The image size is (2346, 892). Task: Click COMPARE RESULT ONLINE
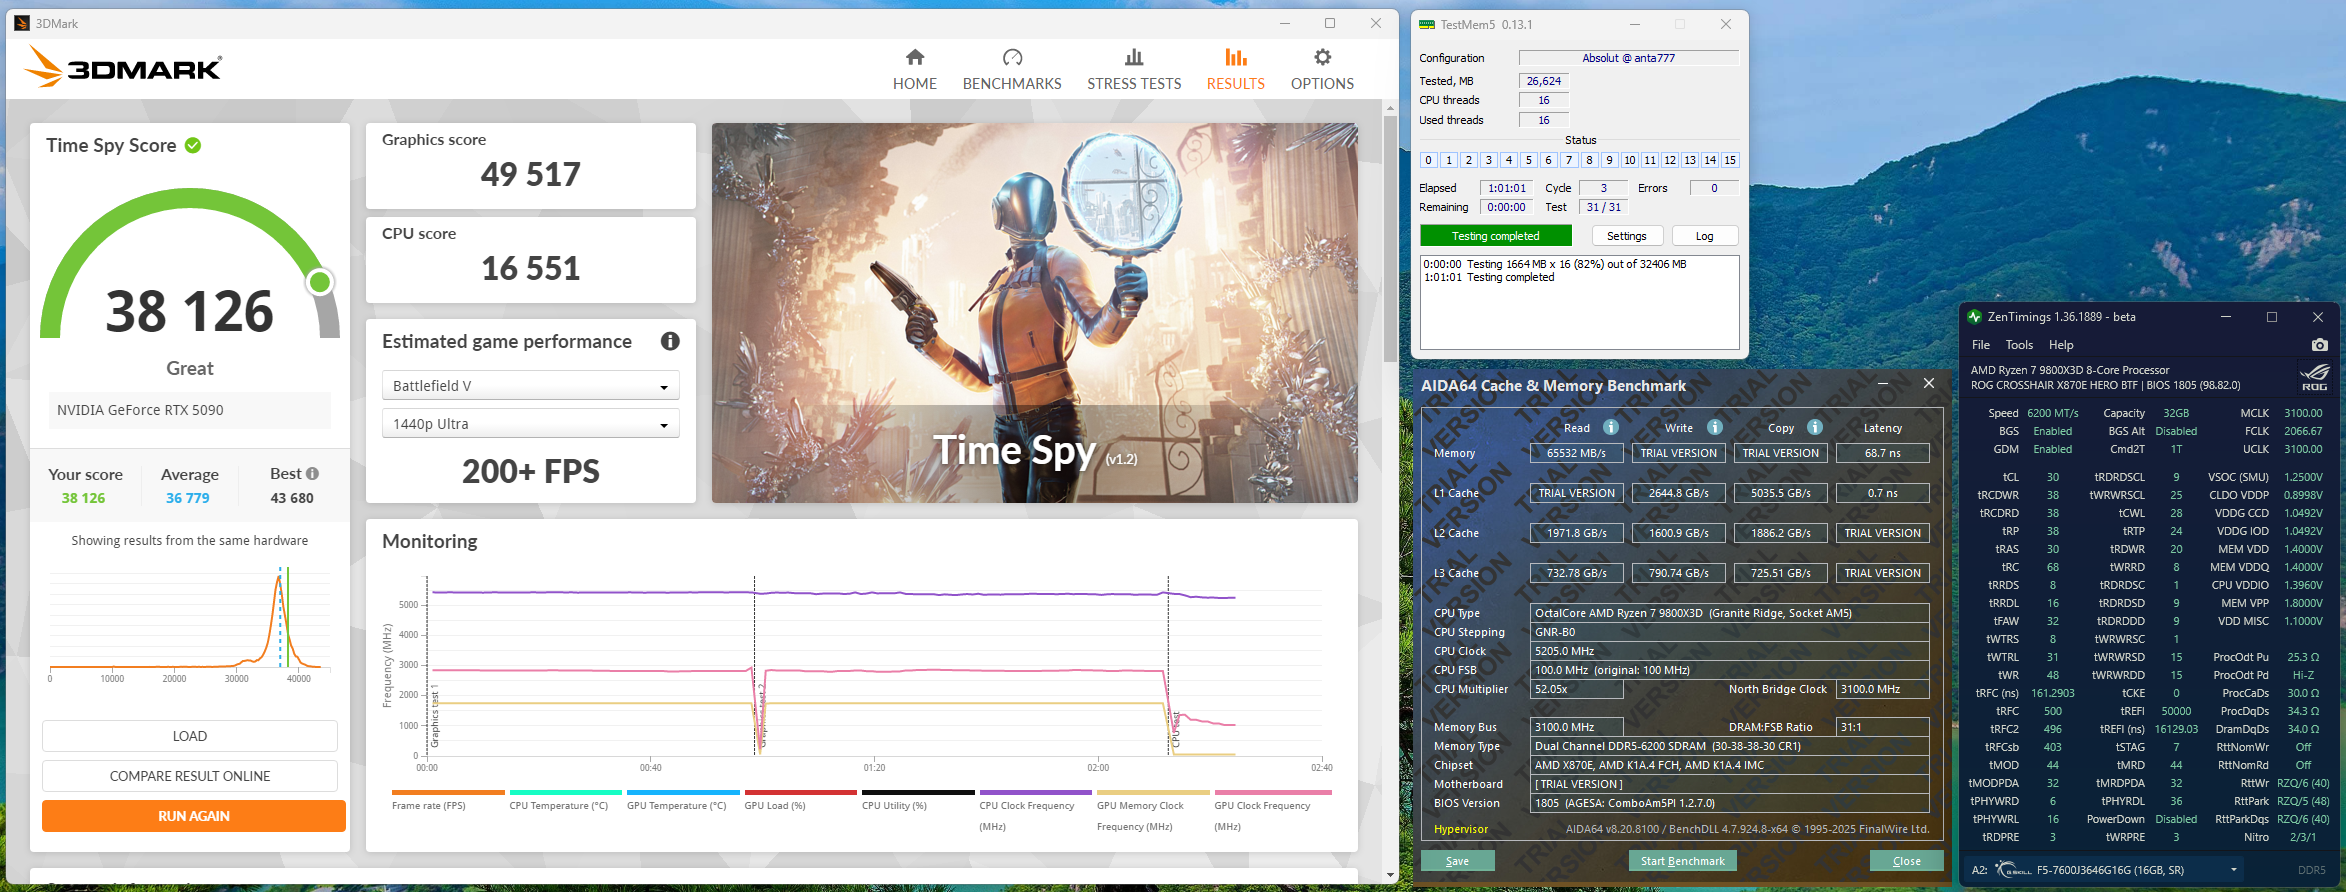pyautogui.click(x=190, y=776)
